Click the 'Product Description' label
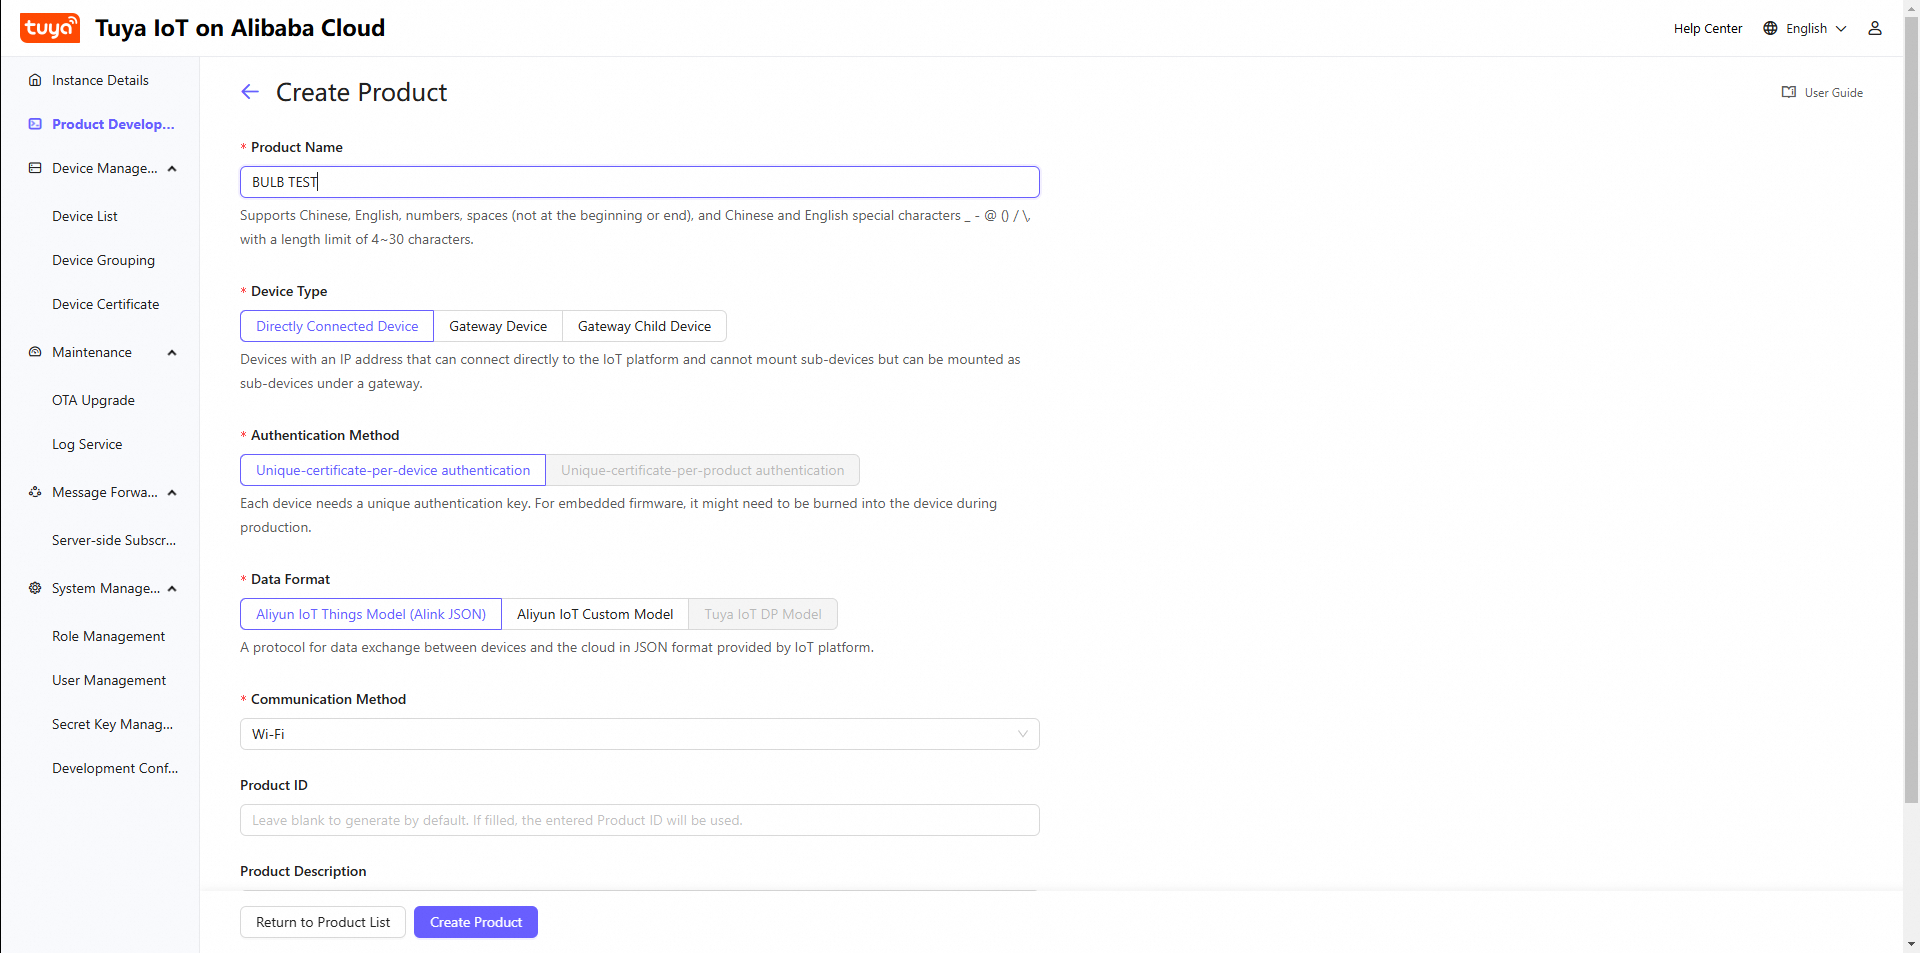Image resolution: width=1920 pixels, height=953 pixels. [x=303, y=871]
